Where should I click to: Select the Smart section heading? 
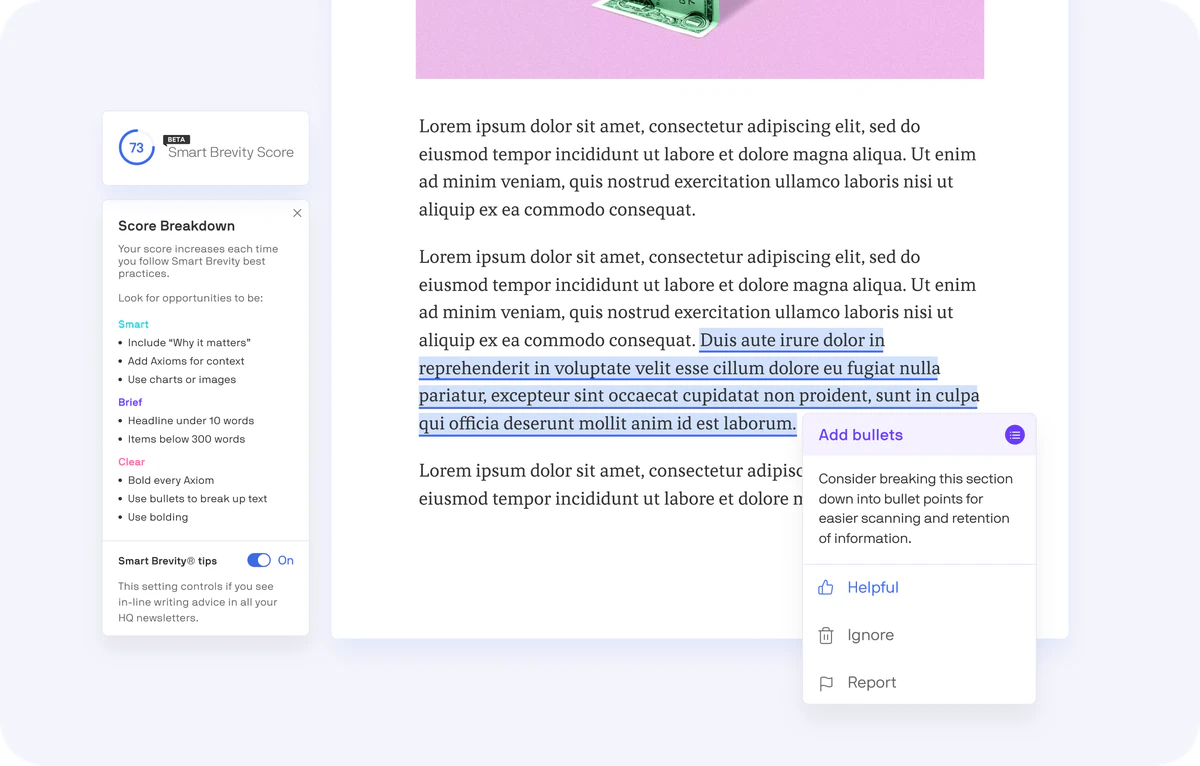click(x=133, y=324)
